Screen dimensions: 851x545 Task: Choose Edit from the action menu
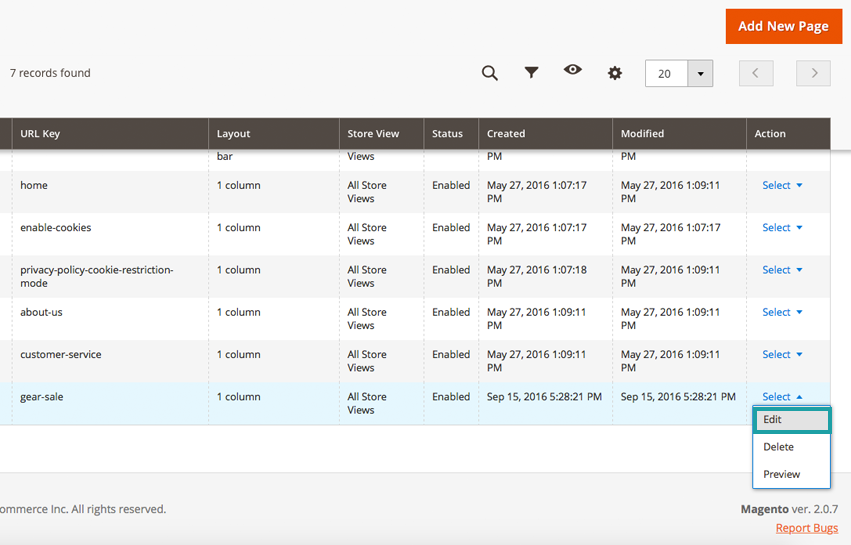tap(791, 420)
